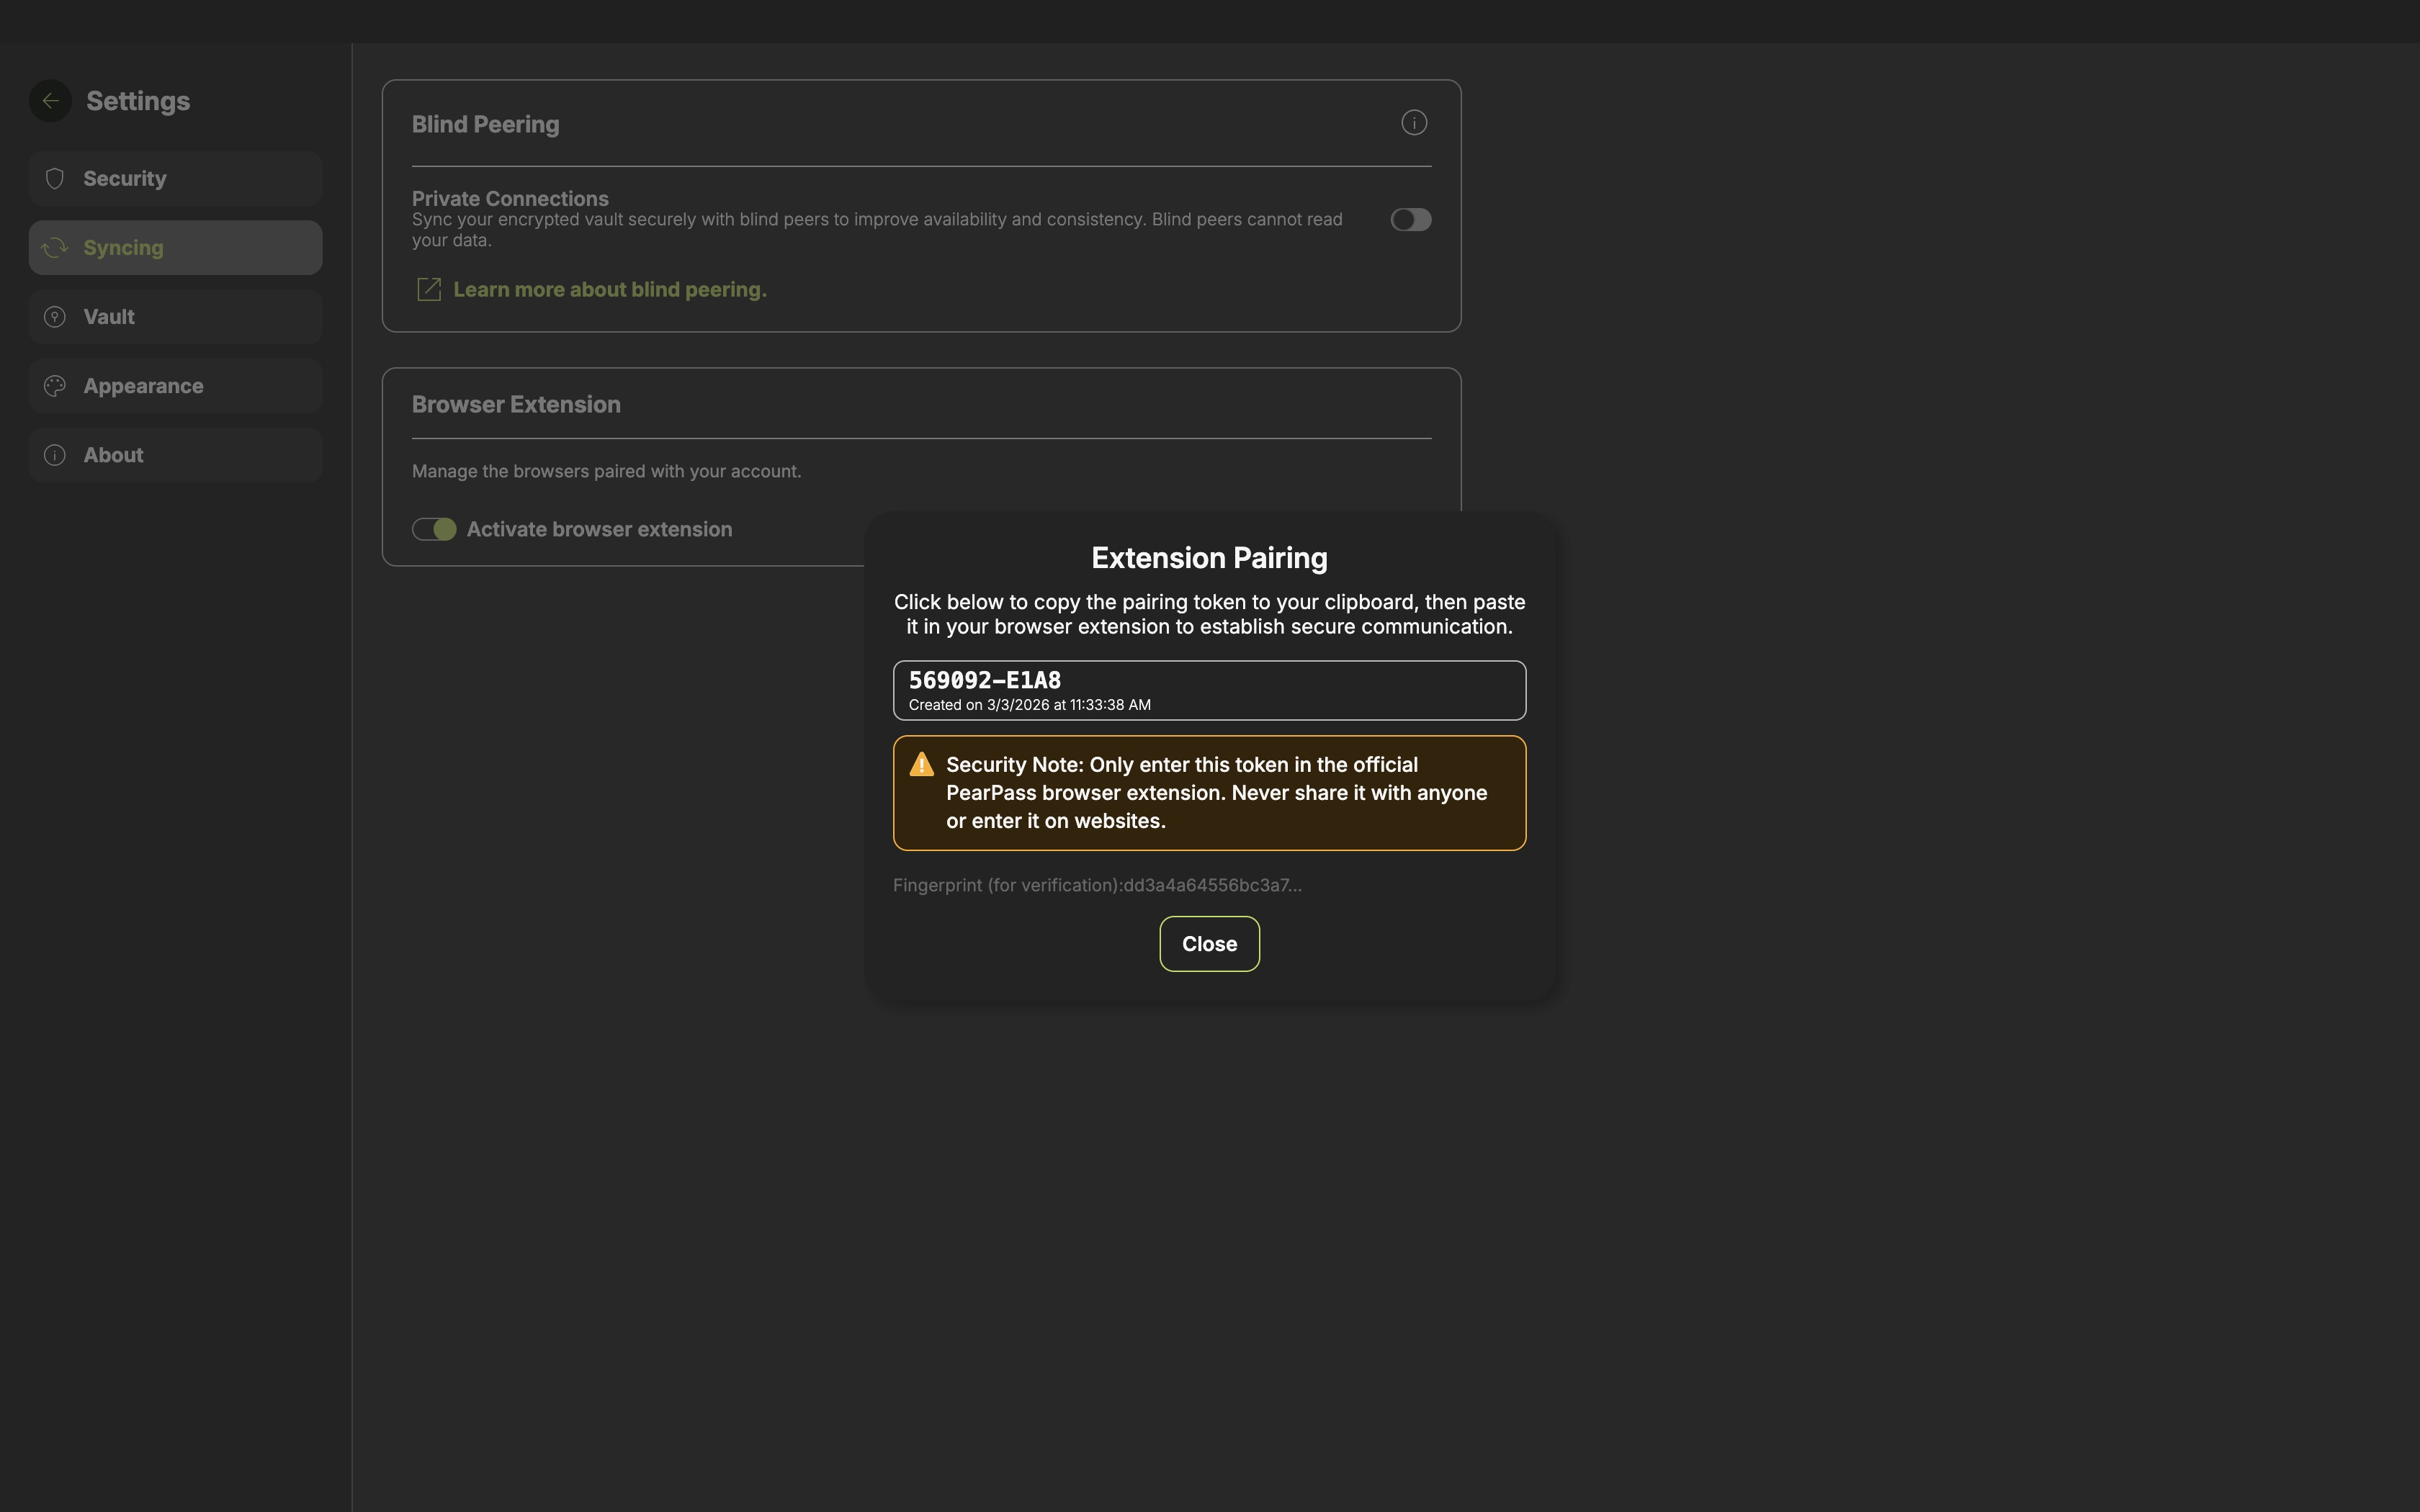Open the About settings tab

tap(175, 455)
